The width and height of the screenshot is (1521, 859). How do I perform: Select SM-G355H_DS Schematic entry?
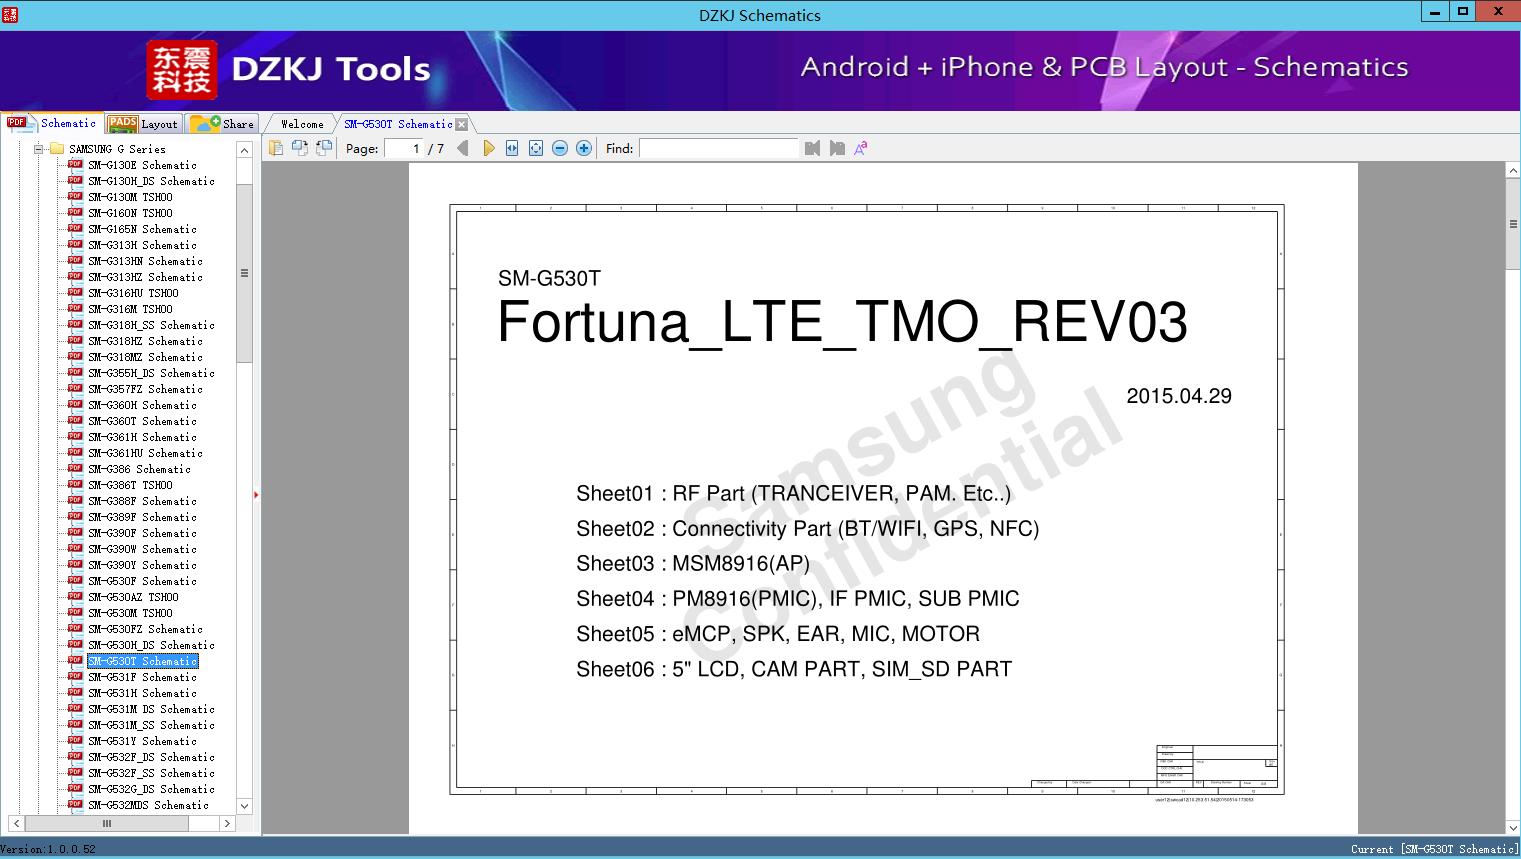coord(151,373)
